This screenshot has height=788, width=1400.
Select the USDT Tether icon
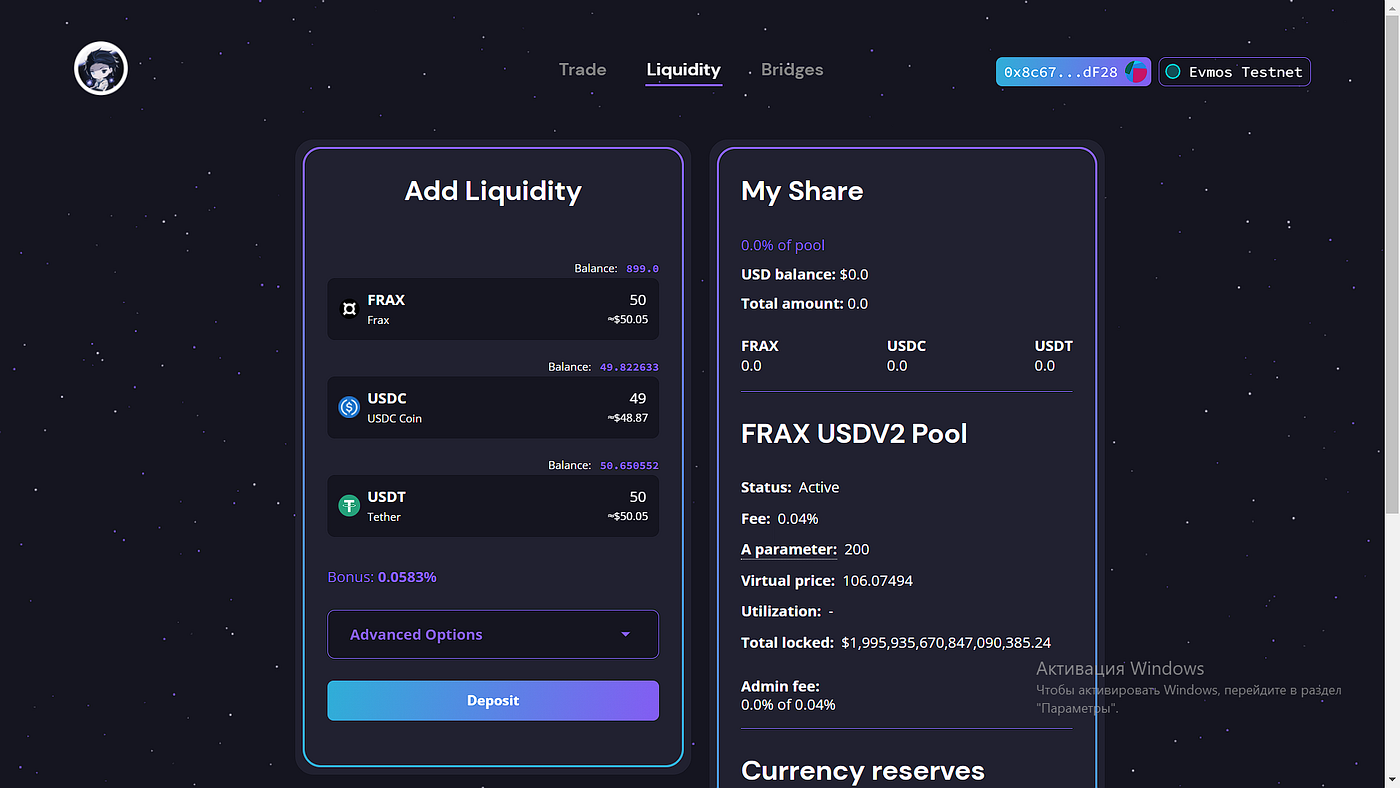pos(349,506)
